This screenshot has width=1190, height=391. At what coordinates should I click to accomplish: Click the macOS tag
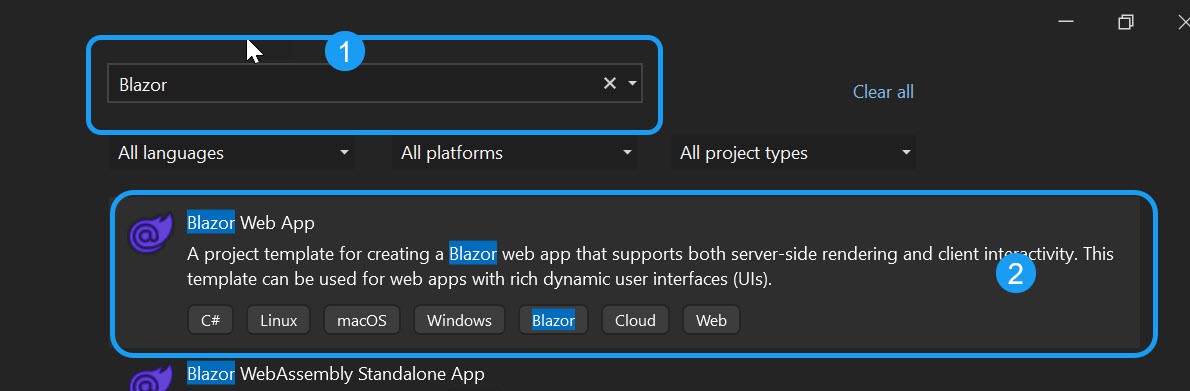pos(362,320)
